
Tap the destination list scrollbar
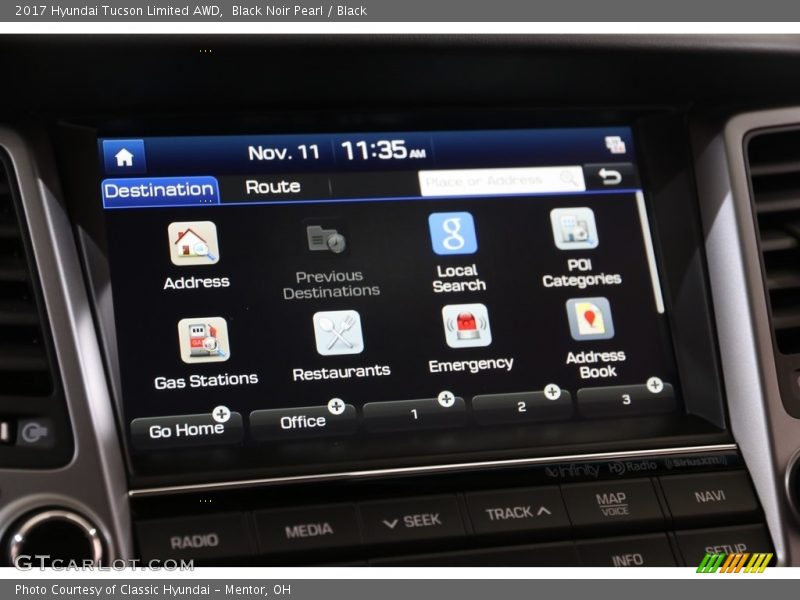pos(652,253)
